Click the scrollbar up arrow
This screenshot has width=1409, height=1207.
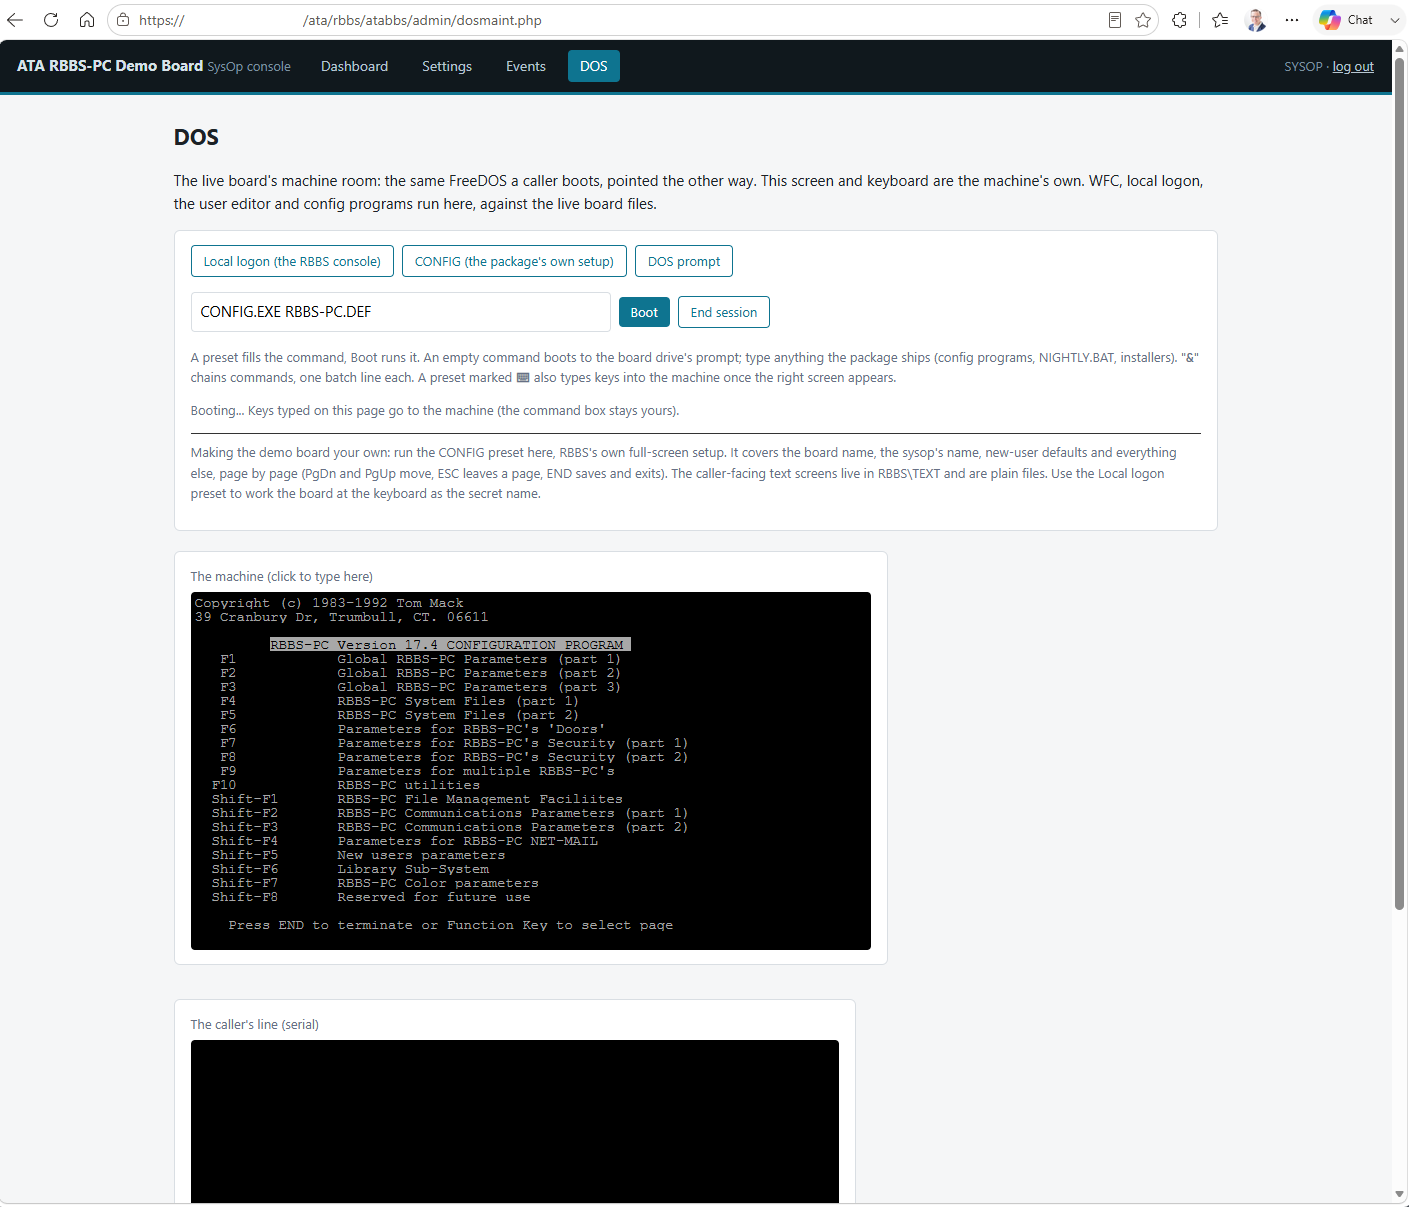tap(1400, 48)
